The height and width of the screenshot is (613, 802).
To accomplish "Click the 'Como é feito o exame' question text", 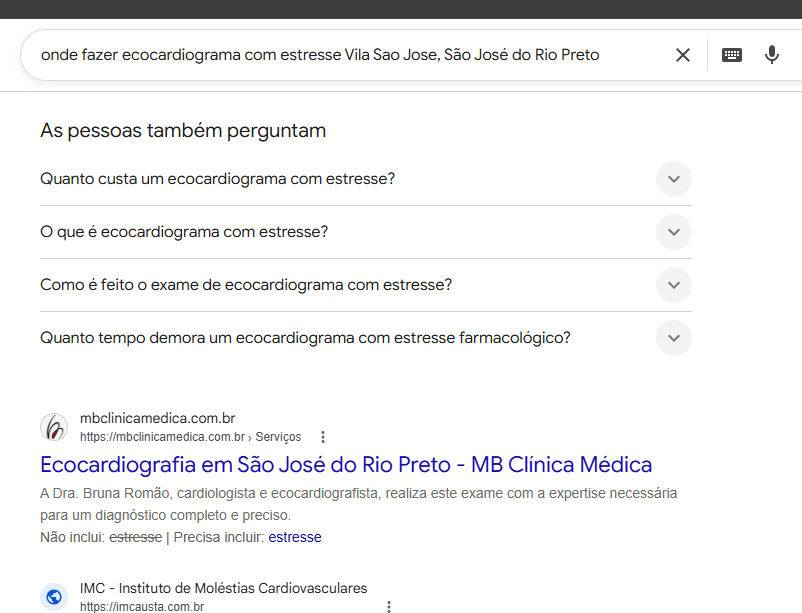I will click(246, 285).
